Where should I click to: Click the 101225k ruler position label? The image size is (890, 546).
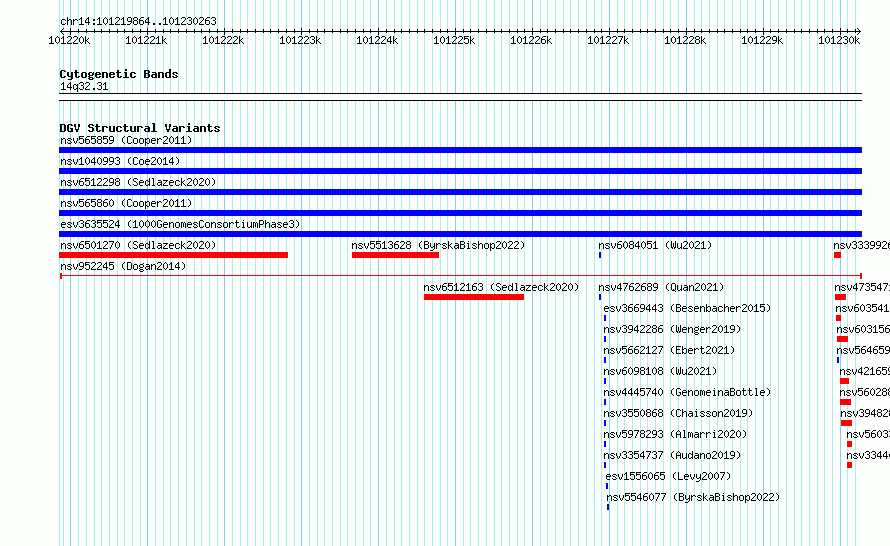(x=454, y=40)
